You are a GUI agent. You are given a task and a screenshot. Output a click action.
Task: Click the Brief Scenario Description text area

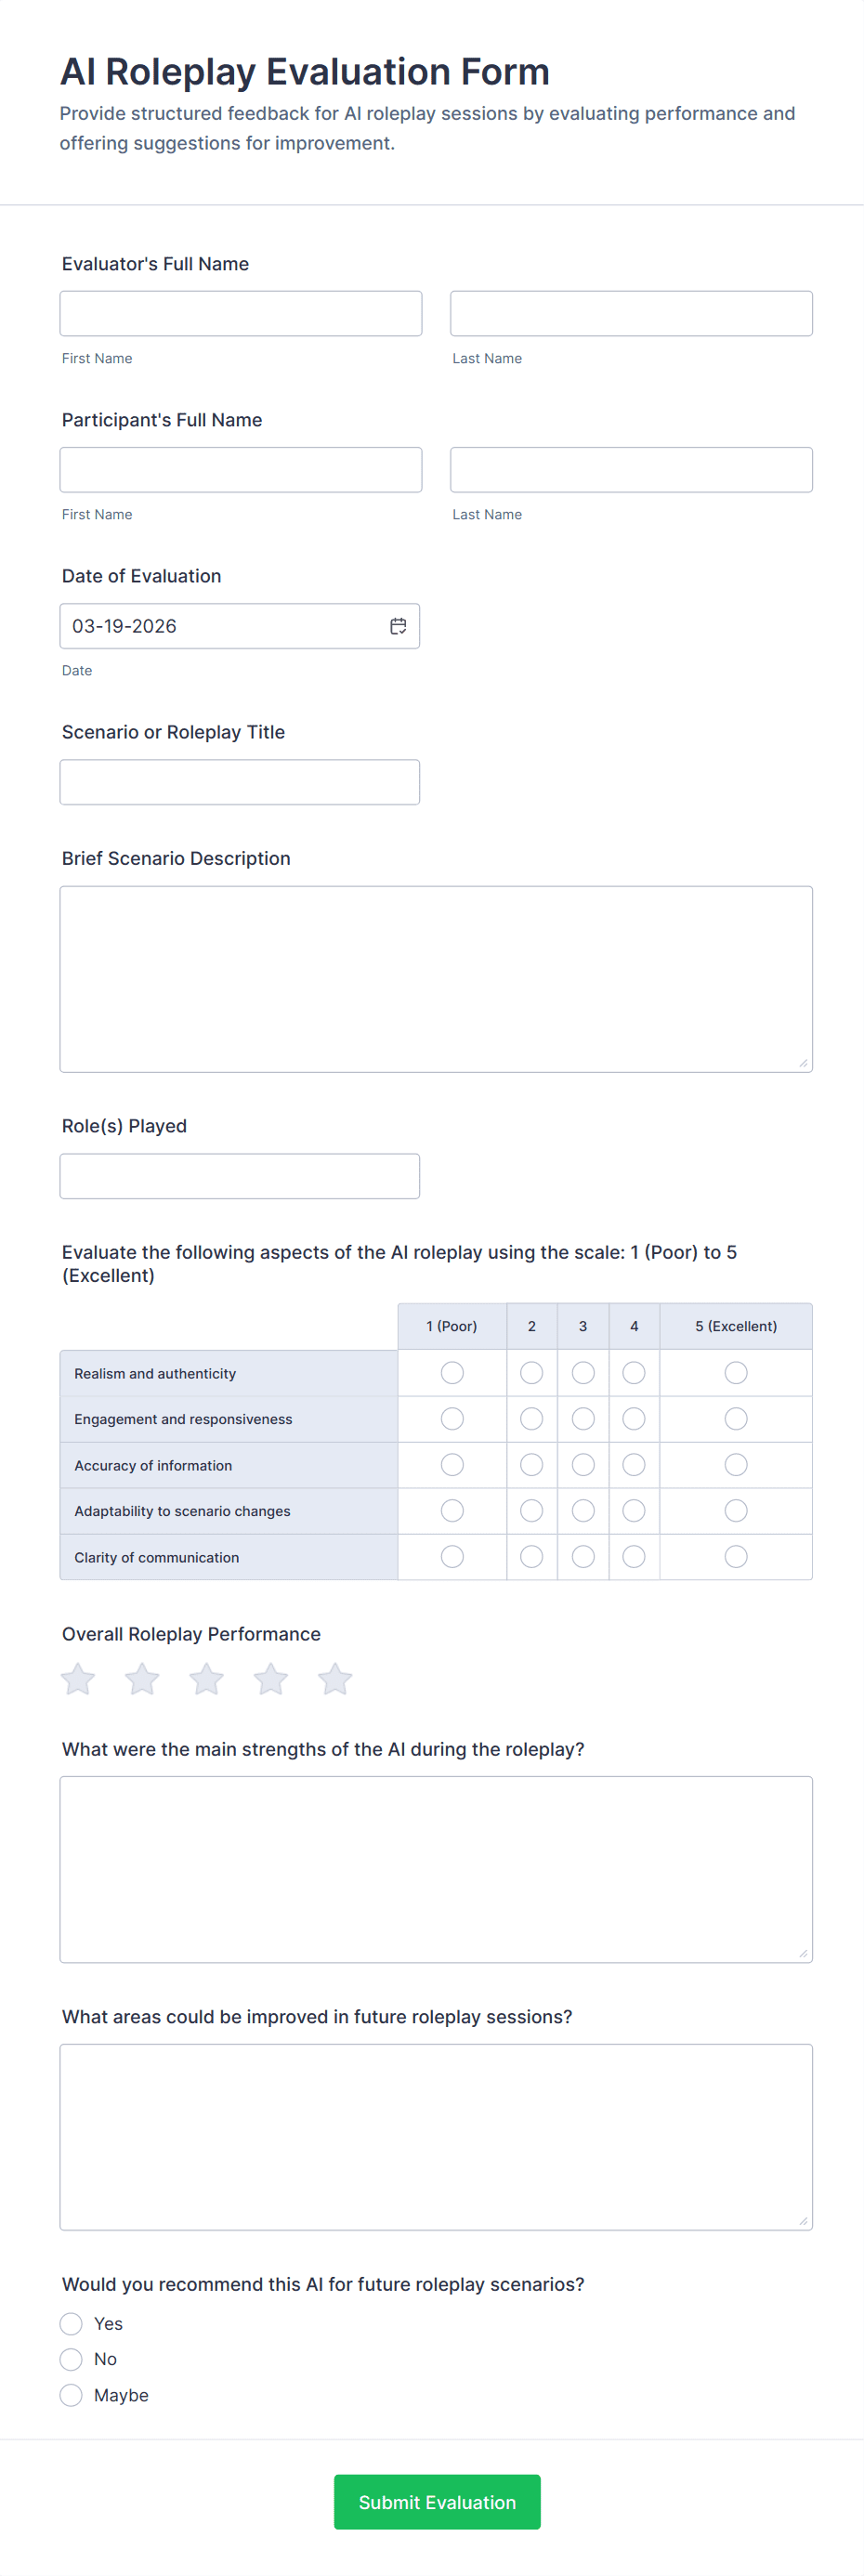coord(435,977)
